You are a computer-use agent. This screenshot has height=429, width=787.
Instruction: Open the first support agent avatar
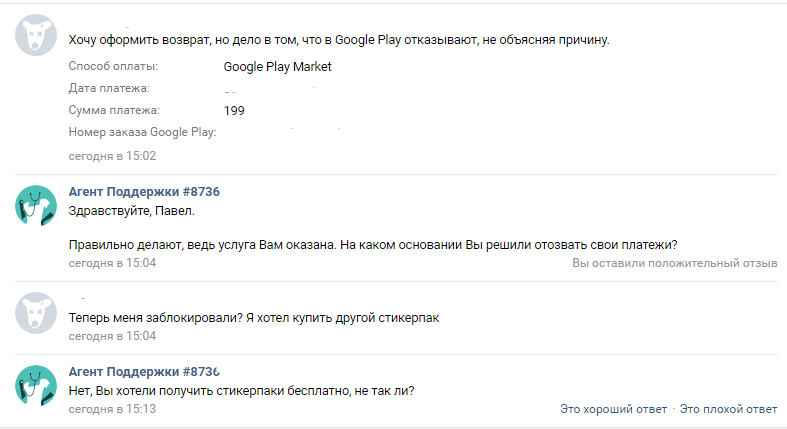(36, 206)
